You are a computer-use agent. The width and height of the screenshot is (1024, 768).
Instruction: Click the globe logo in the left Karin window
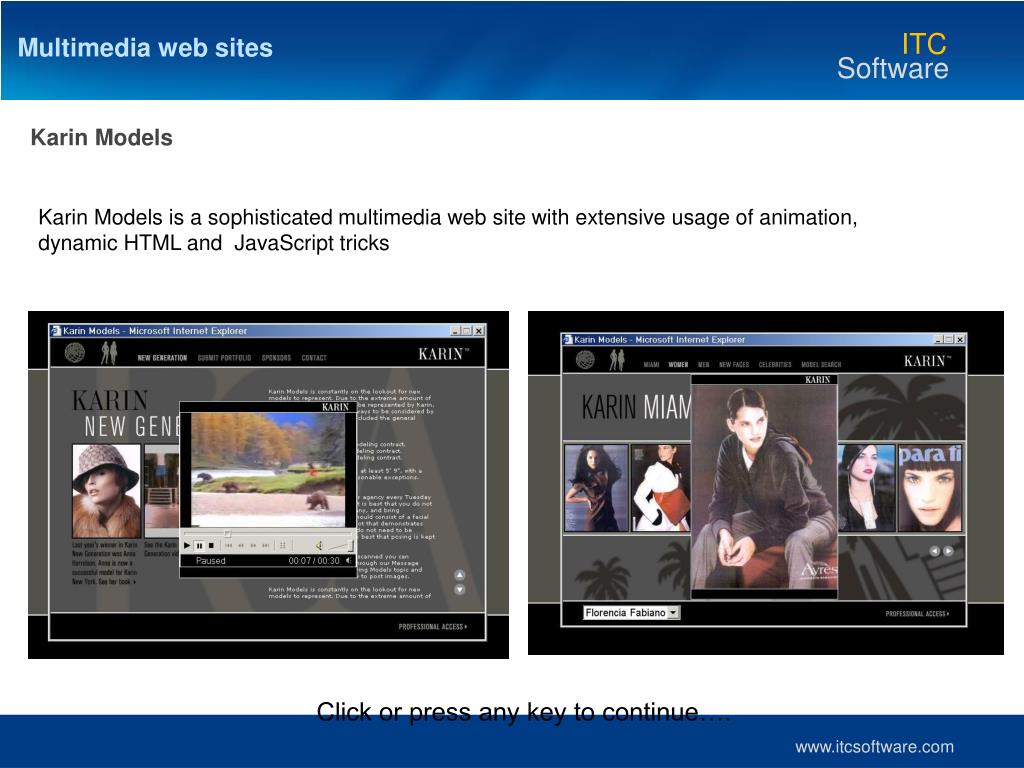(75, 353)
